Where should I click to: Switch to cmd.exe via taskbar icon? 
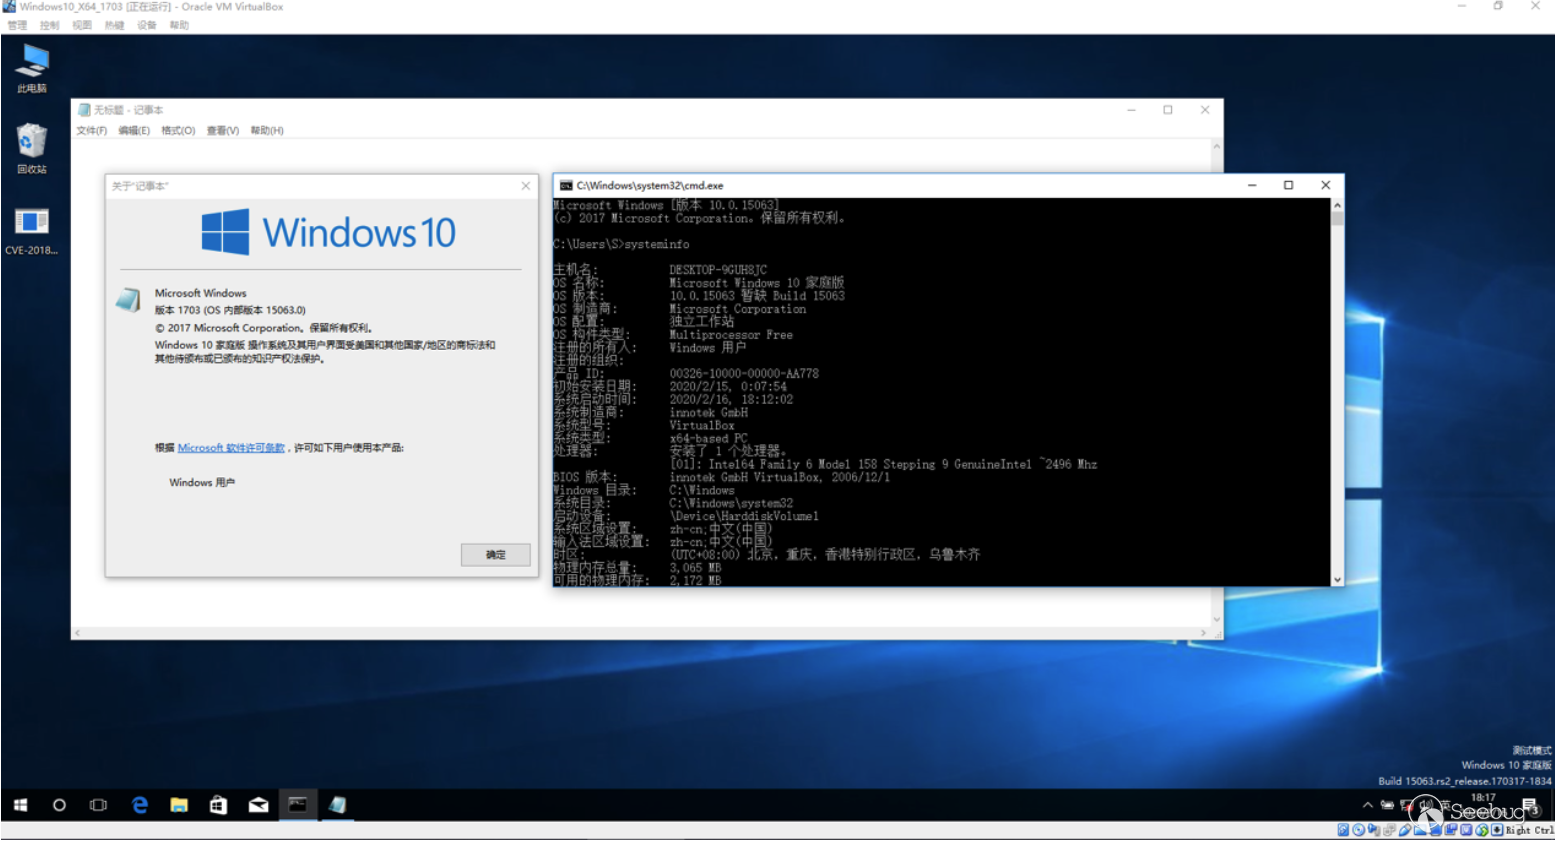298,805
